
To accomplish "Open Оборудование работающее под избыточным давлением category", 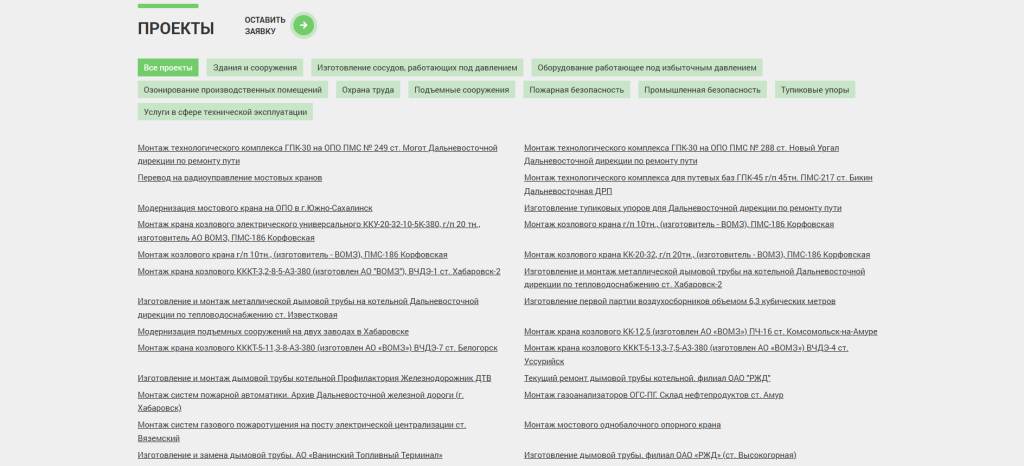I will 646,67.
